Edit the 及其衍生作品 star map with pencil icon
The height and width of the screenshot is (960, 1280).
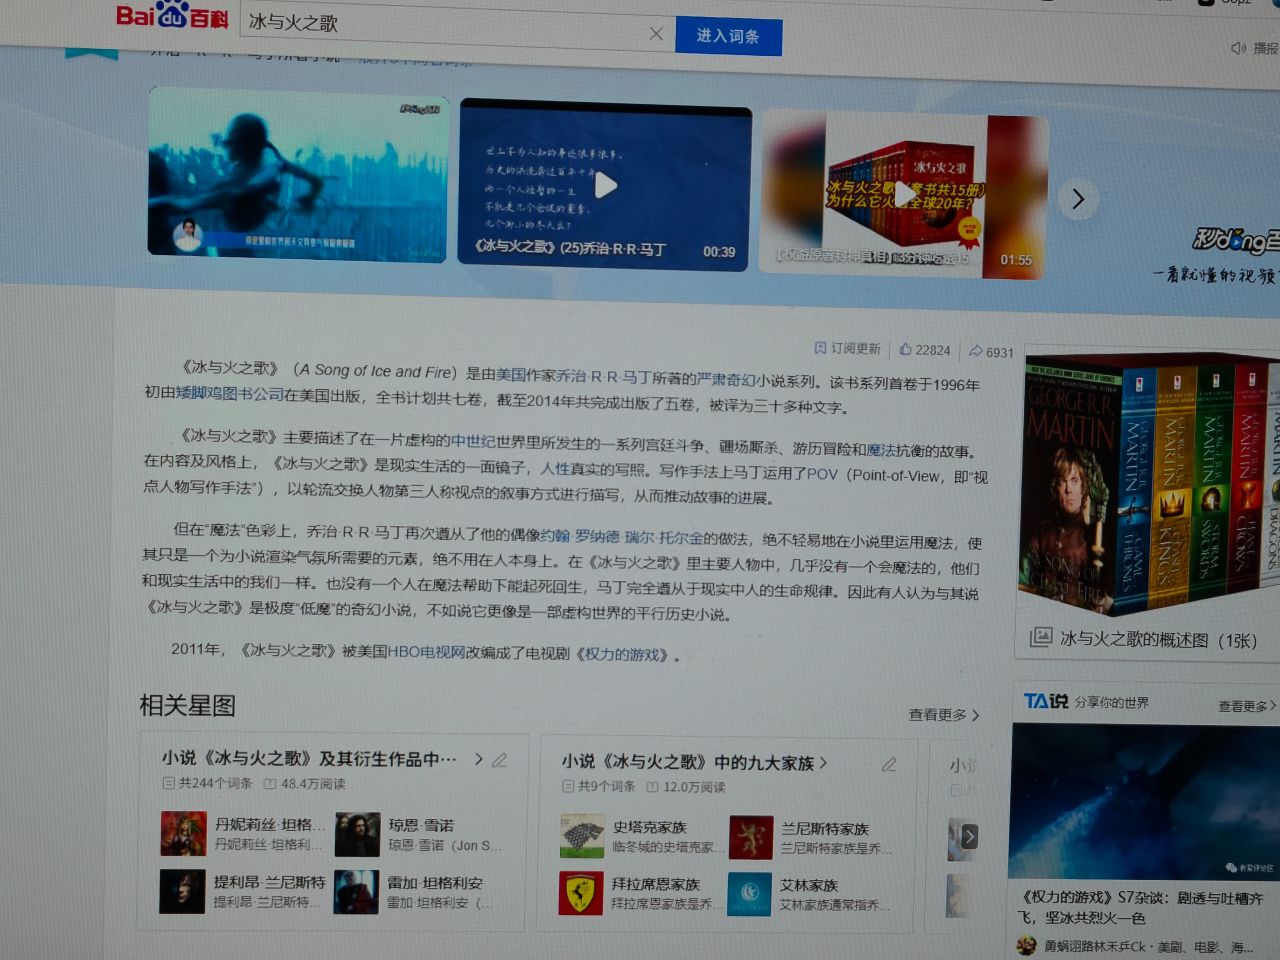click(499, 760)
